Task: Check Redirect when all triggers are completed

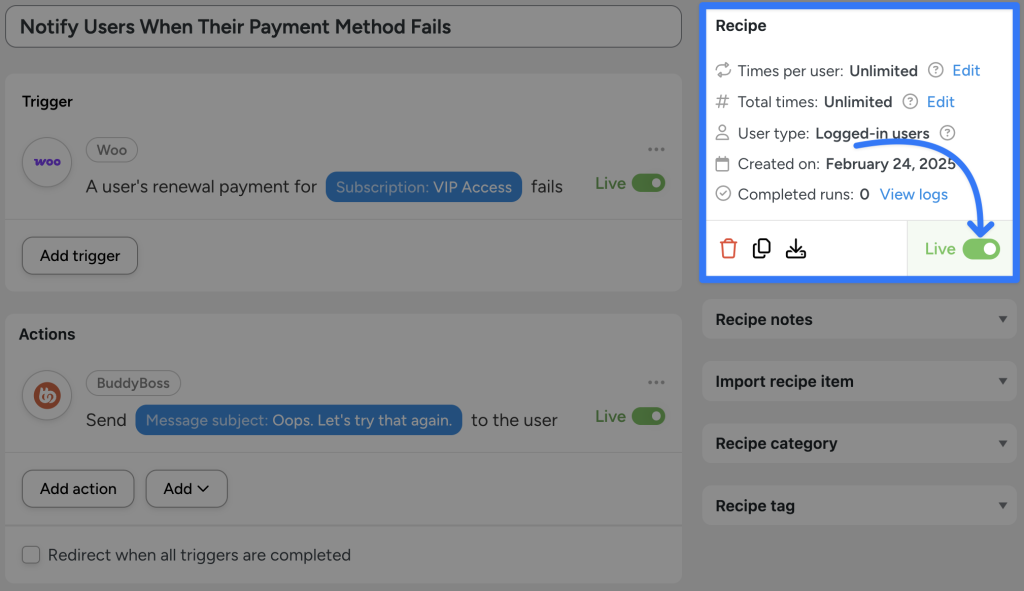Action: pyautogui.click(x=31, y=554)
